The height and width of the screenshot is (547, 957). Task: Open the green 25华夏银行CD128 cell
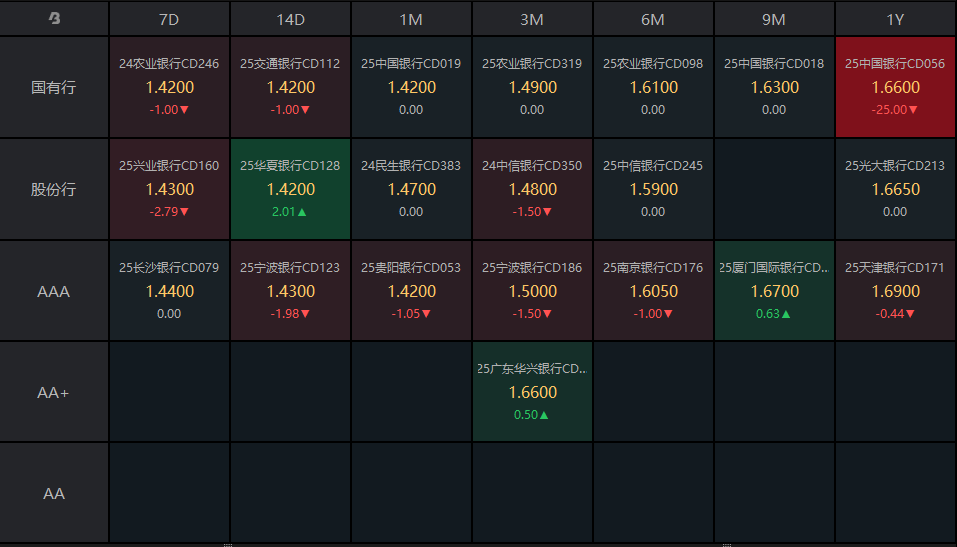pos(290,189)
